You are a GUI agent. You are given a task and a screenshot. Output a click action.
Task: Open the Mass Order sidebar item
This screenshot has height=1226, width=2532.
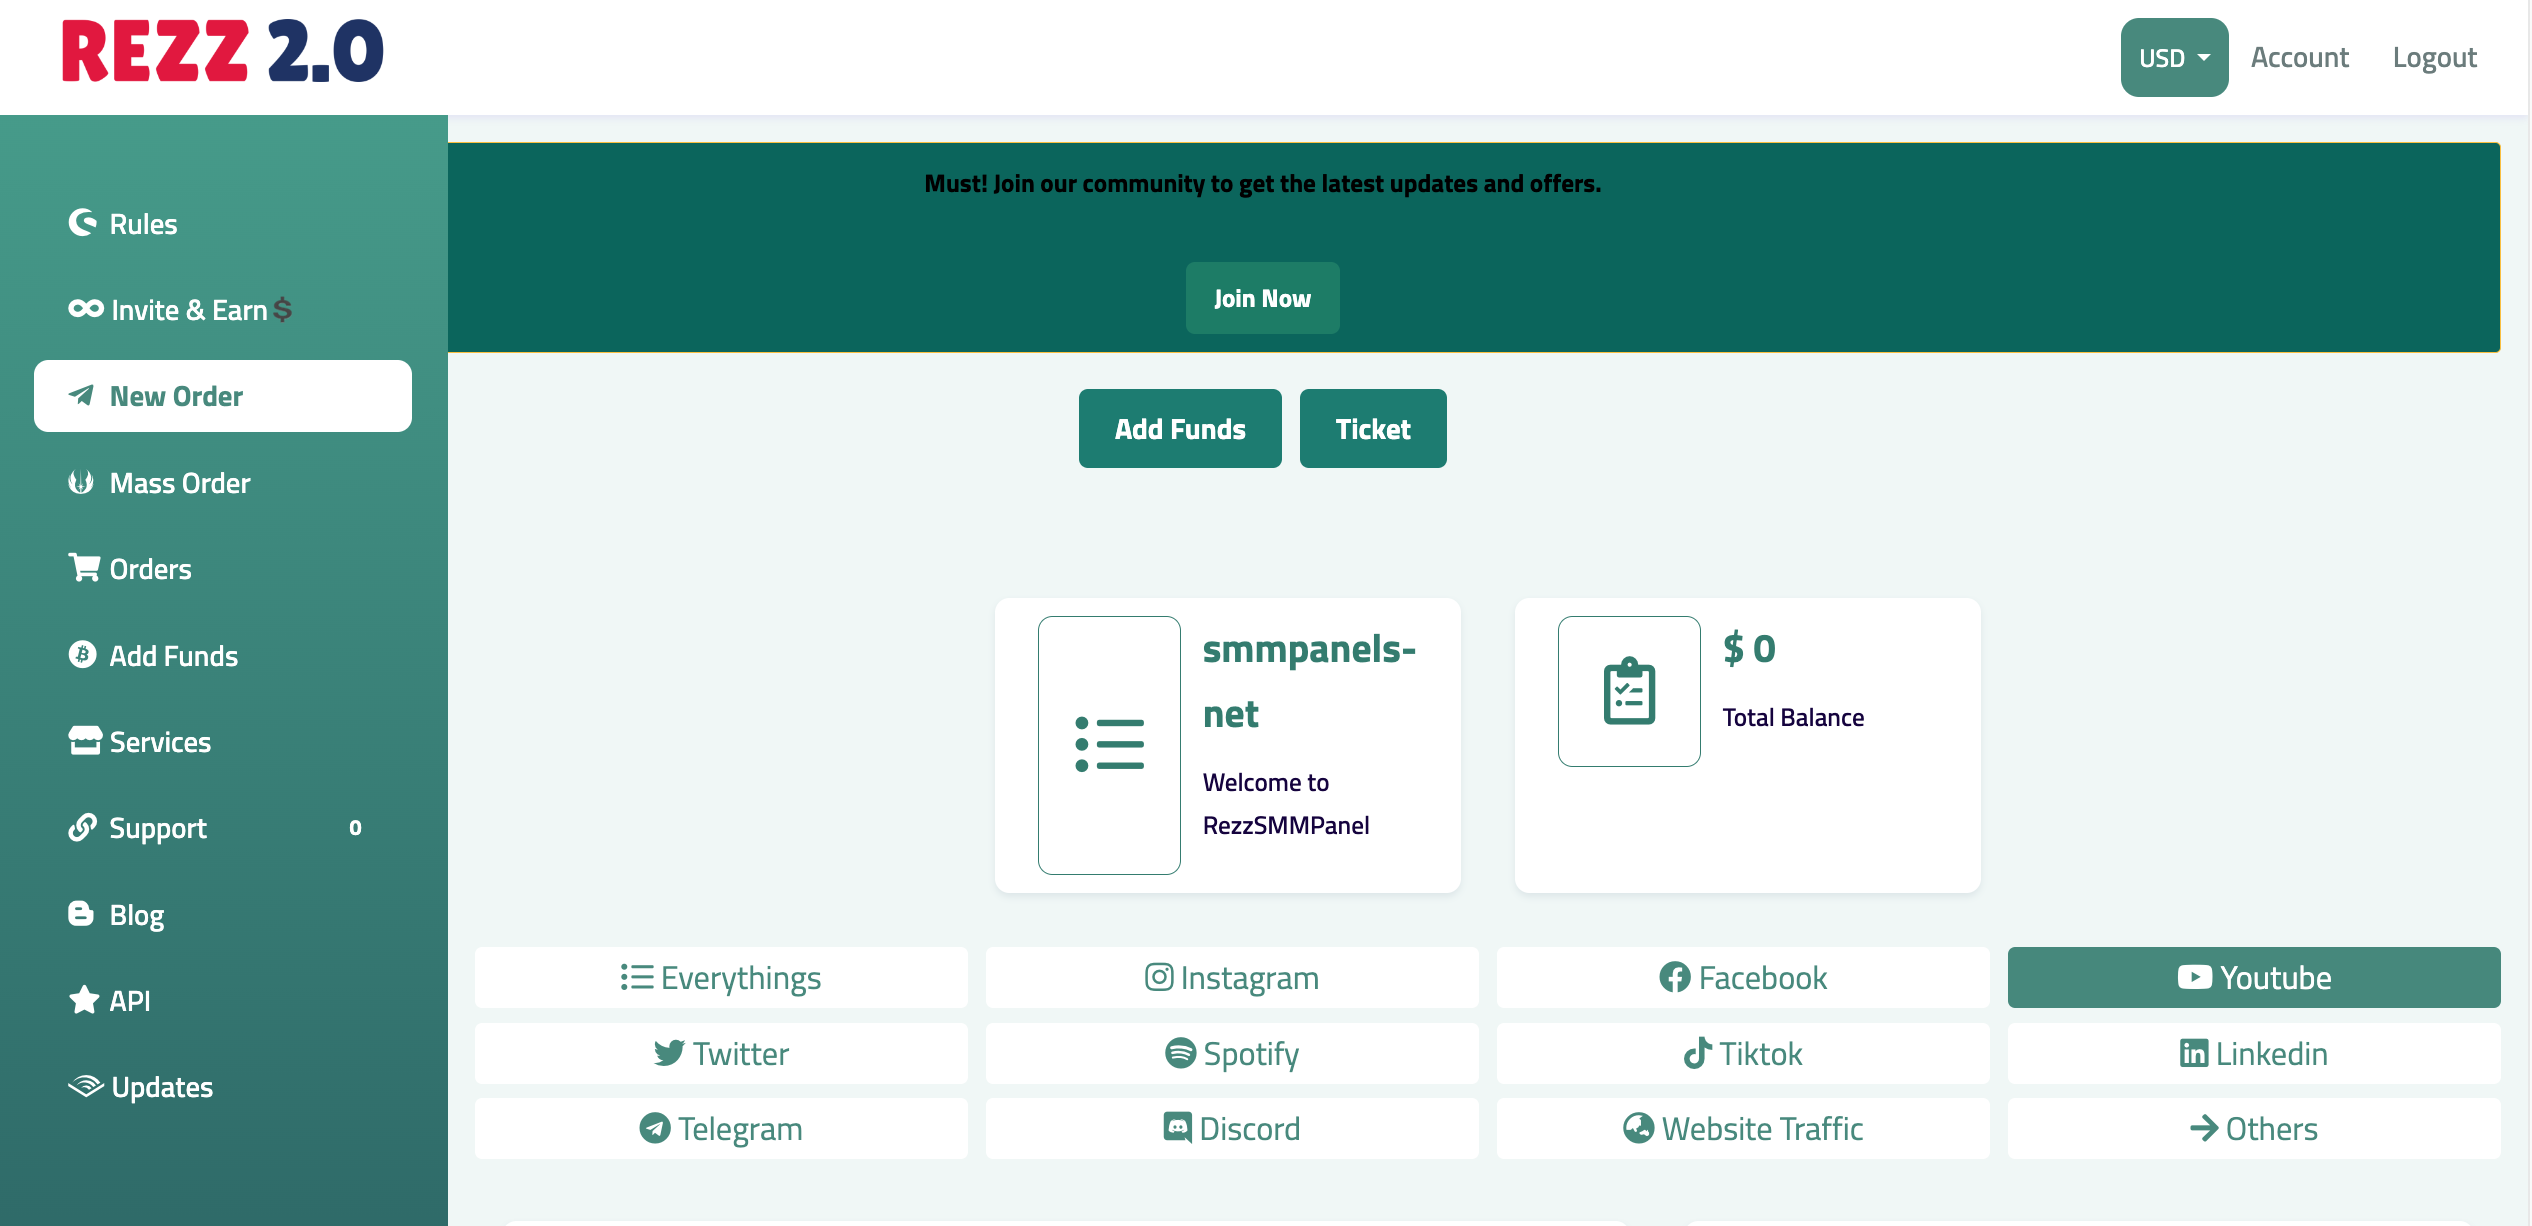pos(180,483)
